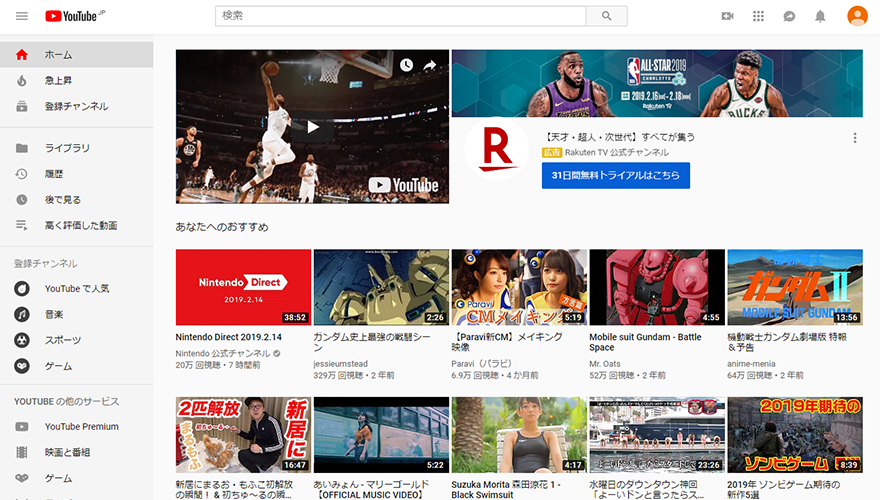
Task: Click the music note channel icon
Action: point(22,314)
